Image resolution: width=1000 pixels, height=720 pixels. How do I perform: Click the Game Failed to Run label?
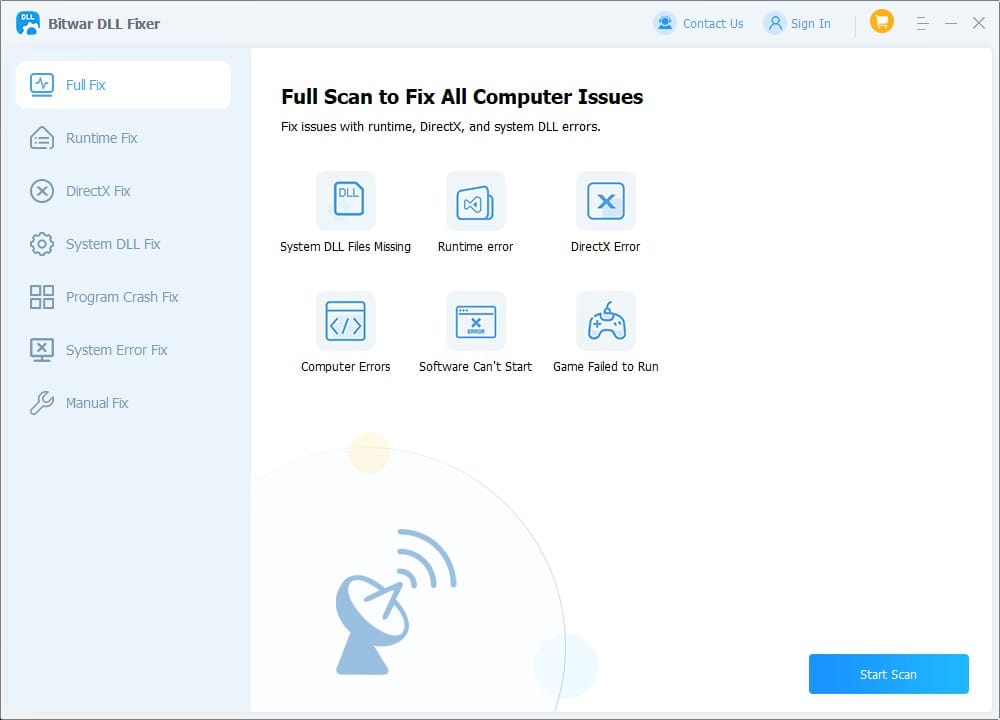coord(606,367)
